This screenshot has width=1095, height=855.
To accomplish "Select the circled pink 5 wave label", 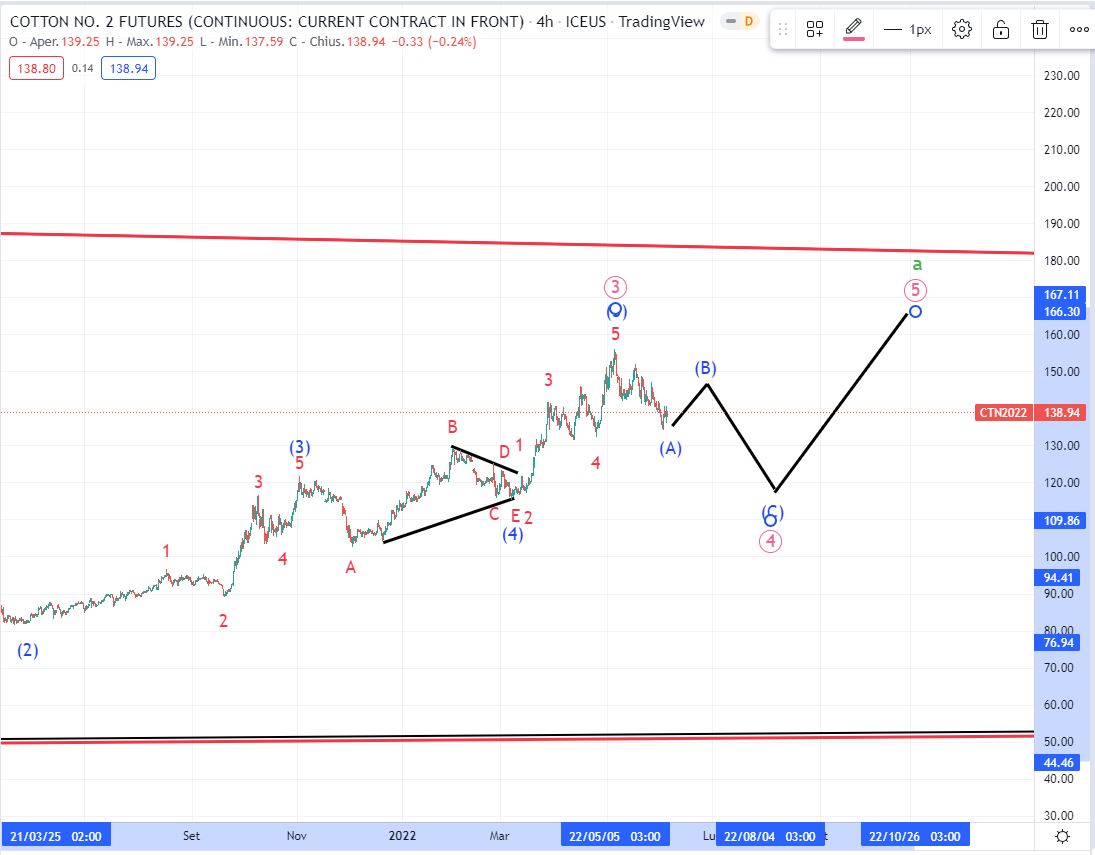I will pyautogui.click(x=915, y=290).
